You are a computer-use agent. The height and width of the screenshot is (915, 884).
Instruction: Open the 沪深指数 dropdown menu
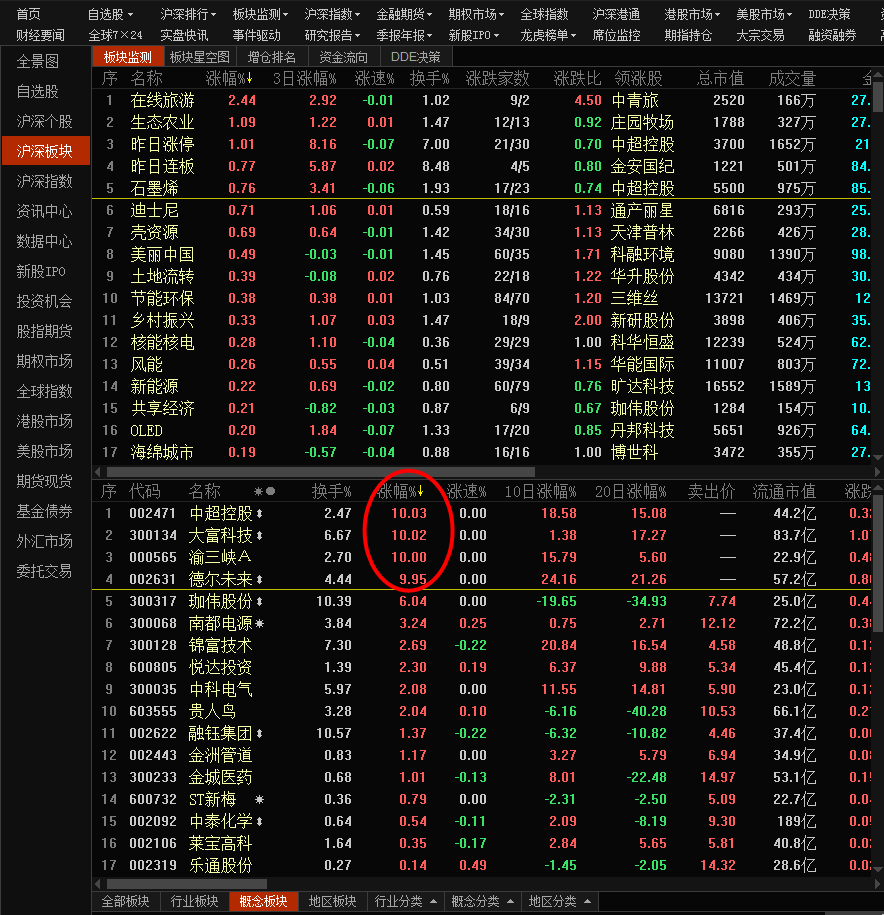point(332,14)
